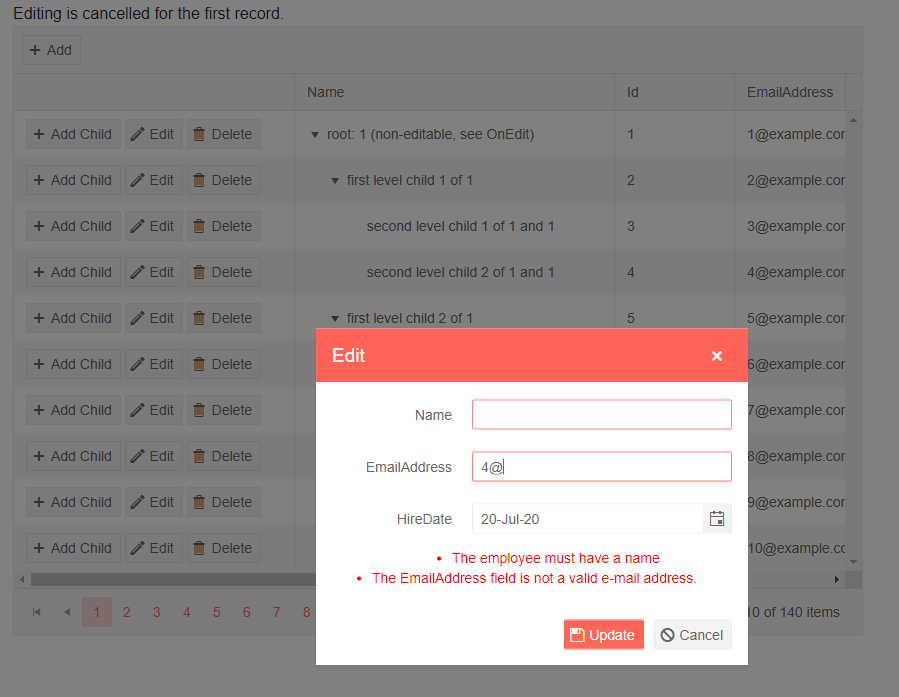Select page 2 in the pager

126,612
